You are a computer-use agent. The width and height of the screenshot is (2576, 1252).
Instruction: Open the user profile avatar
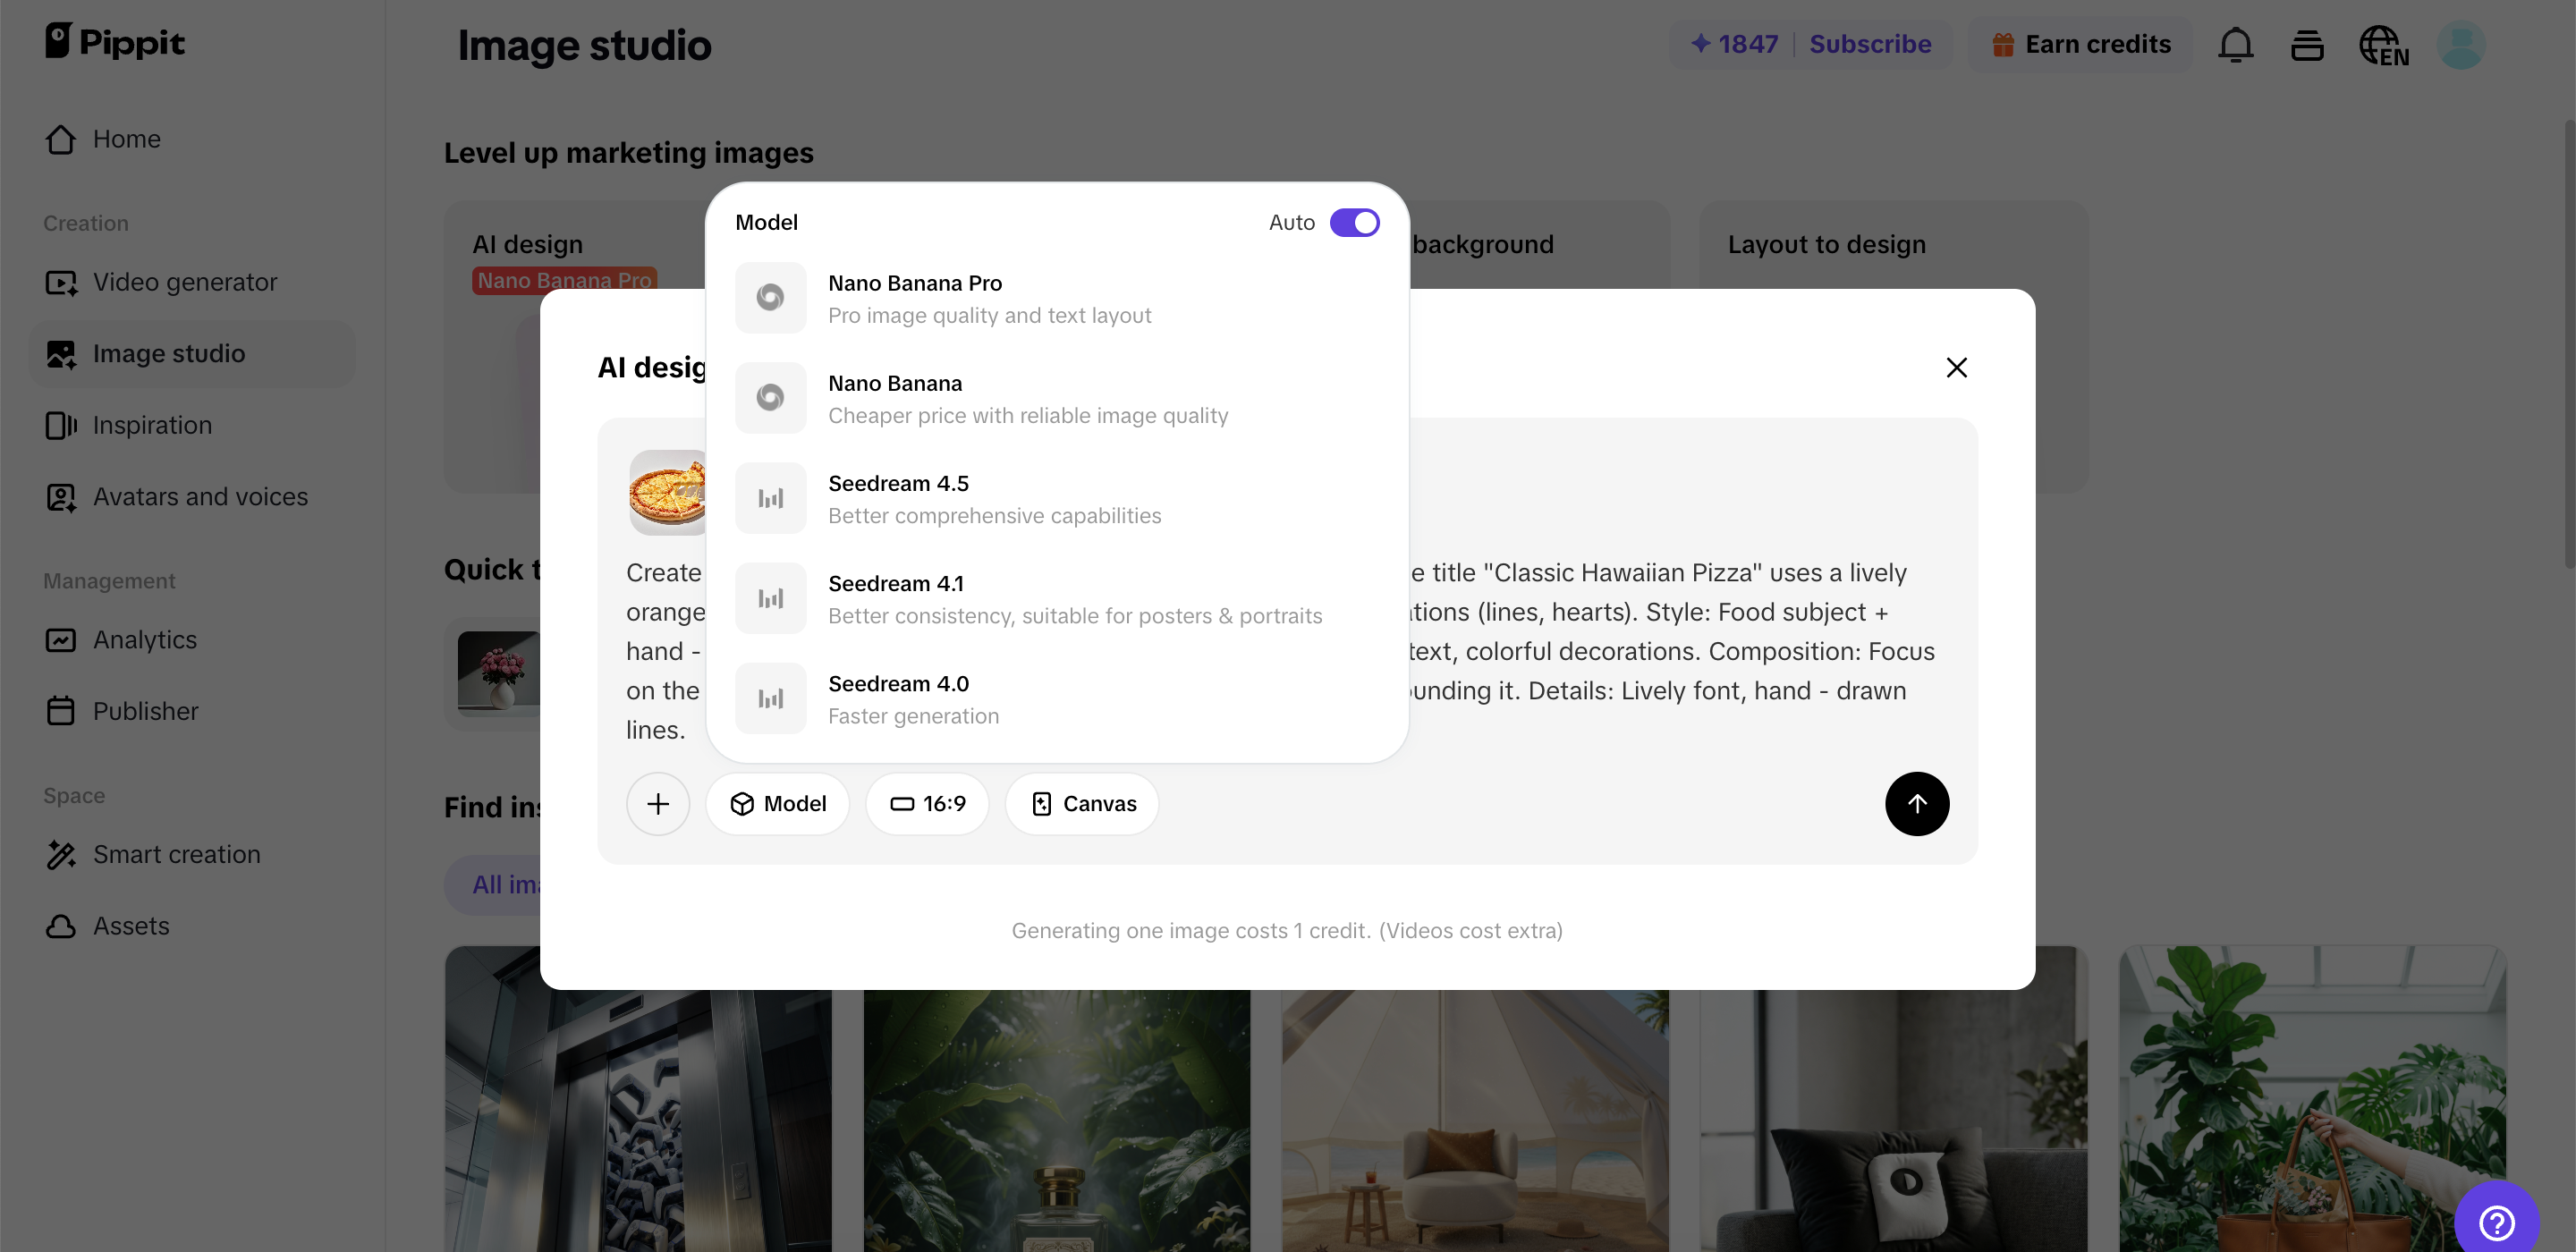(2460, 45)
